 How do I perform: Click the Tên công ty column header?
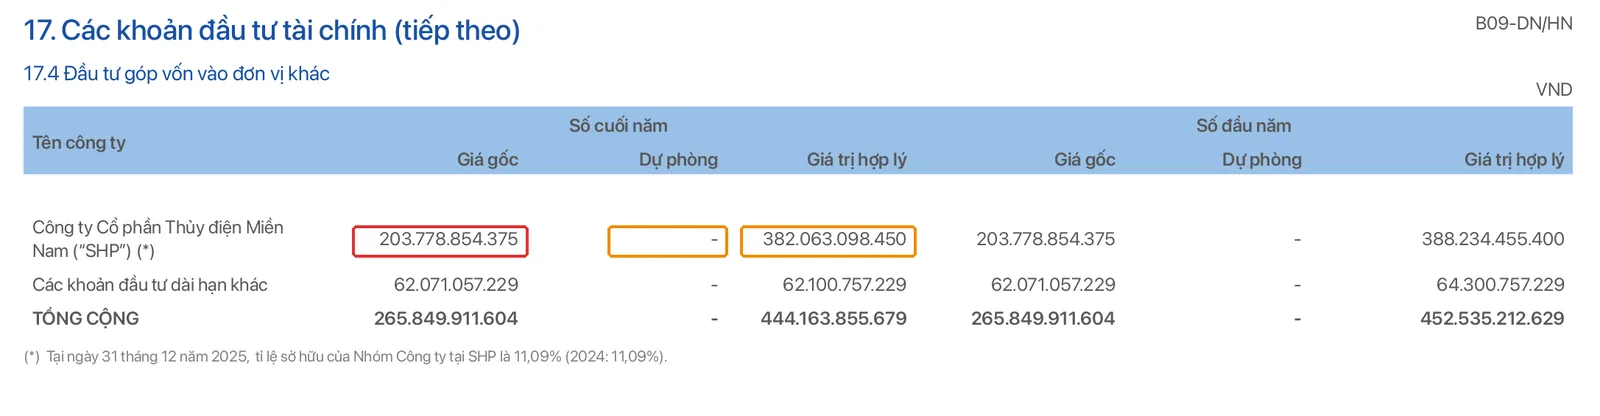79,143
